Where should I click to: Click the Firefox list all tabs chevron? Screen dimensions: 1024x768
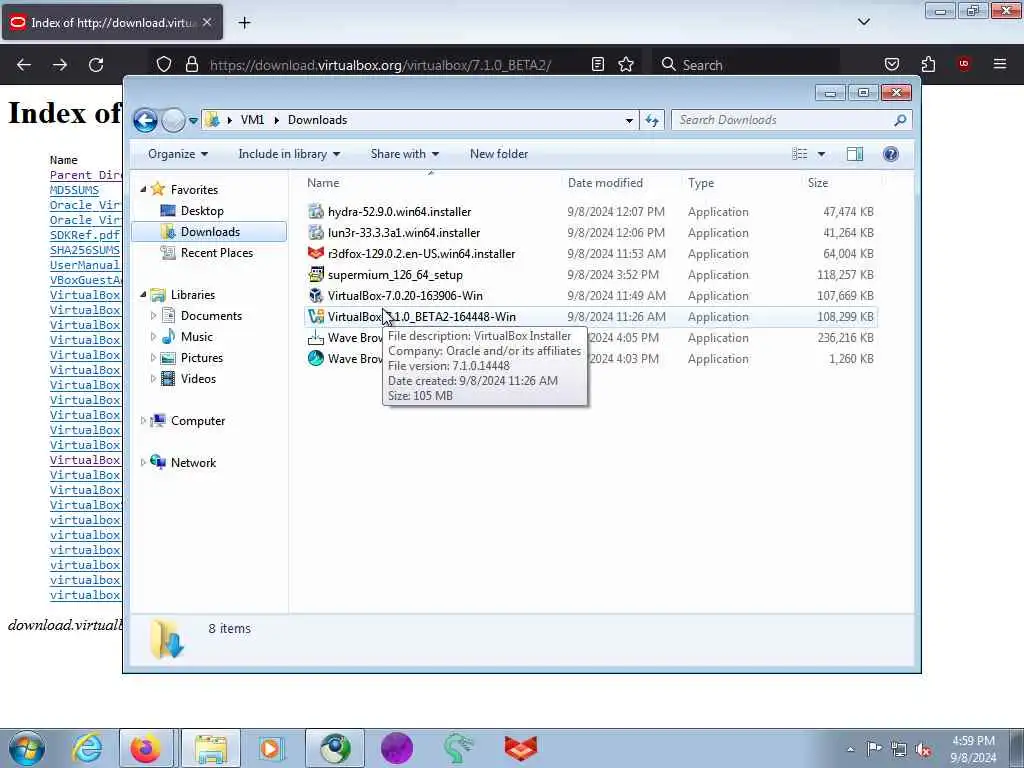pos(863,22)
